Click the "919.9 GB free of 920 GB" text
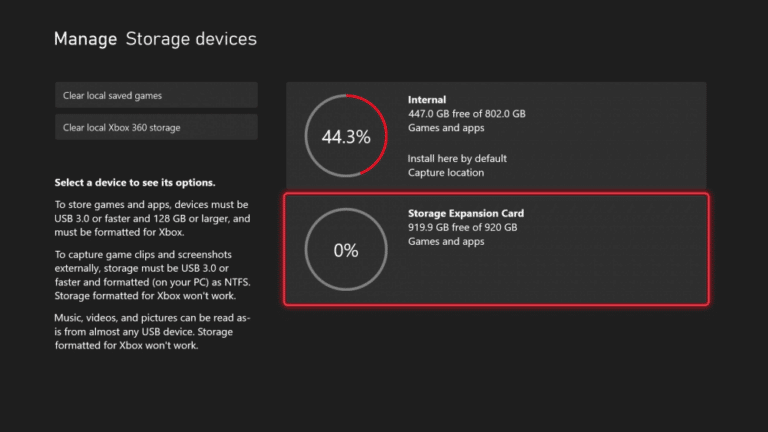Screen dimensions: 768x432 pyautogui.click(x=462, y=227)
